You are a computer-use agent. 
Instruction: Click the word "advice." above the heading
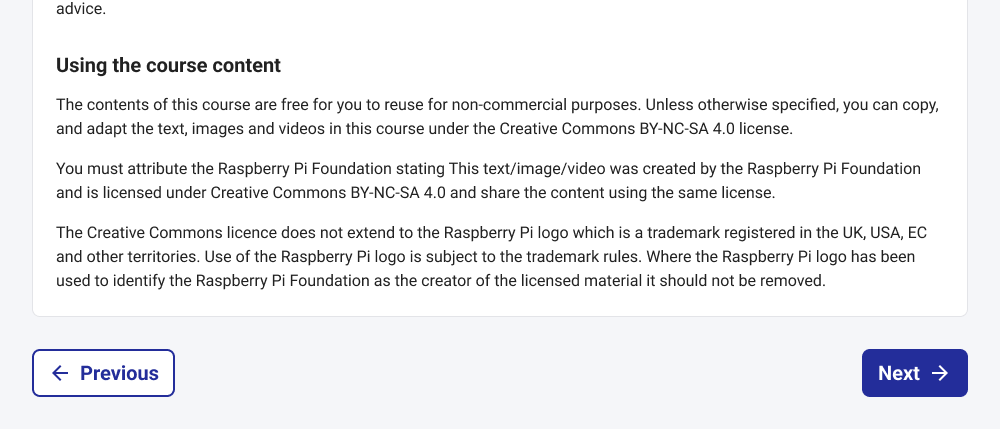click(82, 9)
